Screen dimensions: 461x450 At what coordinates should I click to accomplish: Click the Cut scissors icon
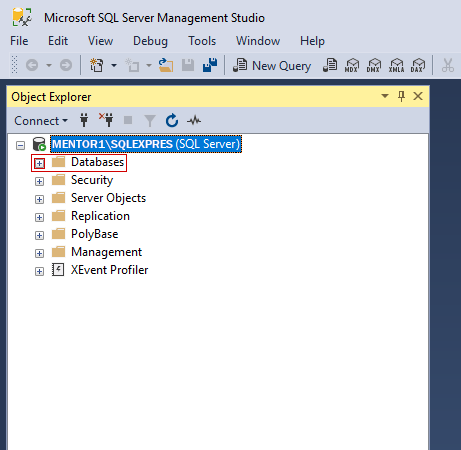click(448, 65)
